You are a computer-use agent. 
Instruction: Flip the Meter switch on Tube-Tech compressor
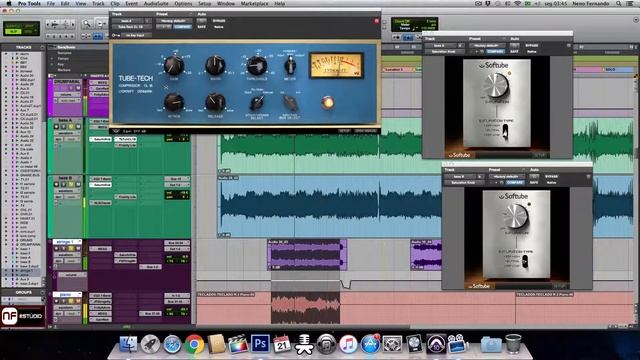coord(290,64)
